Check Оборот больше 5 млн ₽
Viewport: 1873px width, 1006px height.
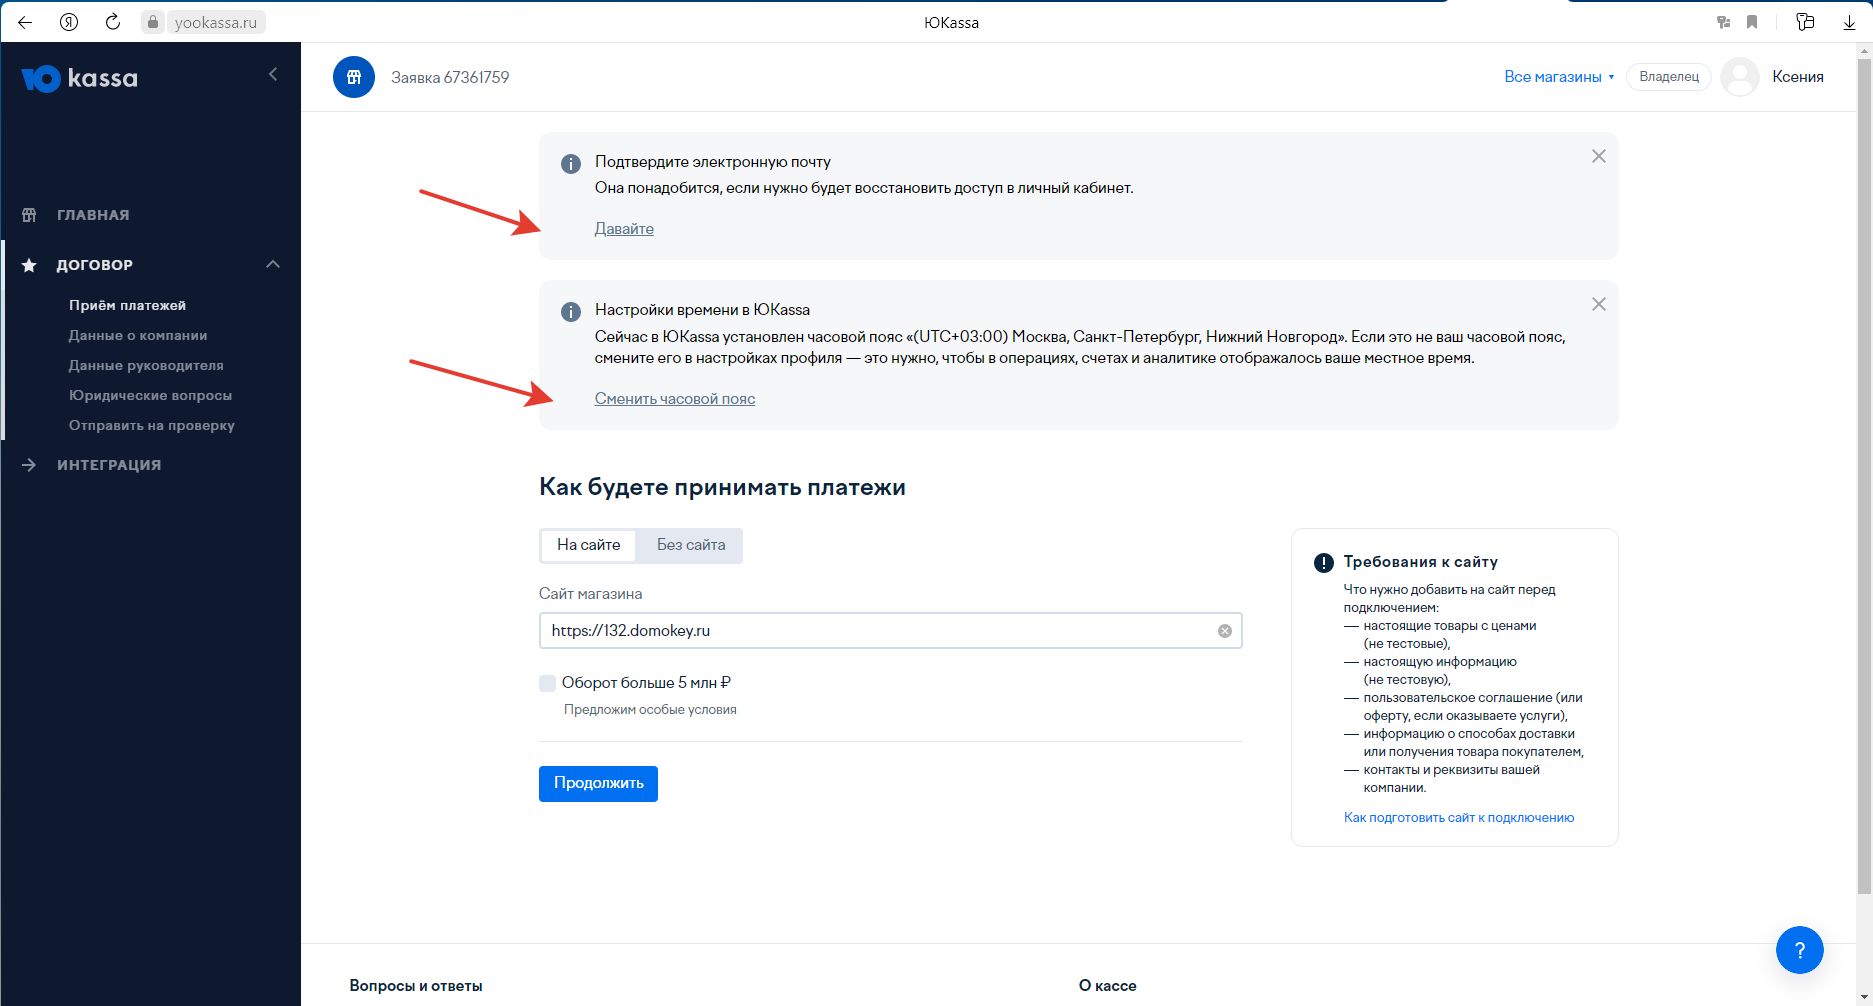click(547, 683)
